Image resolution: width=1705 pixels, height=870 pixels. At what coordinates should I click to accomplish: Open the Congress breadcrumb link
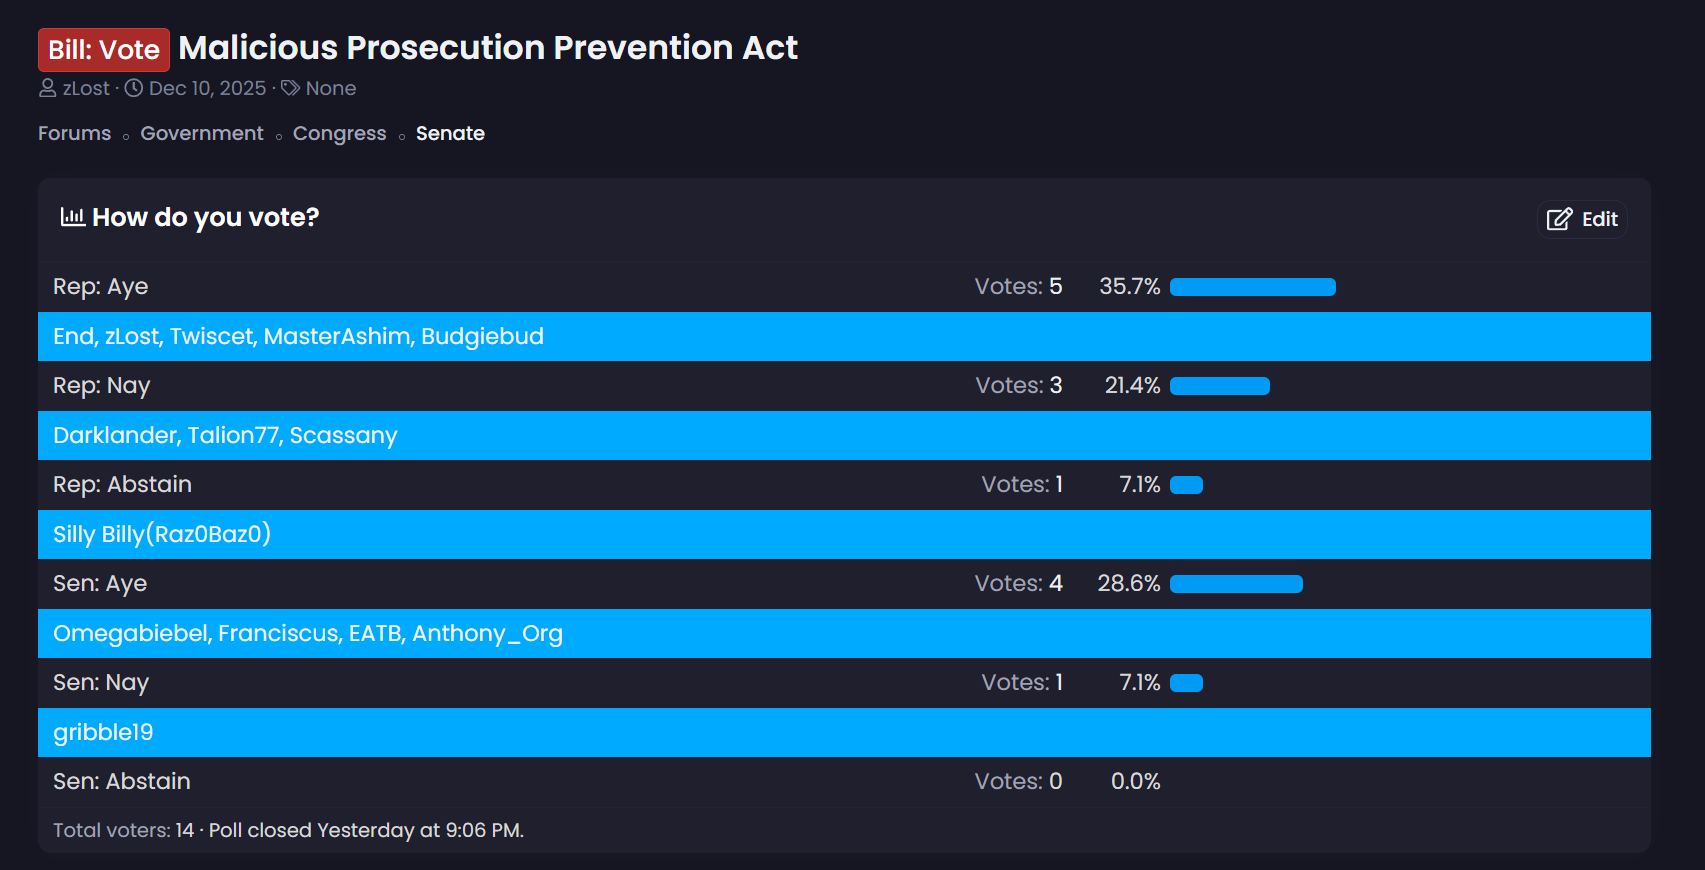(339, 133)
